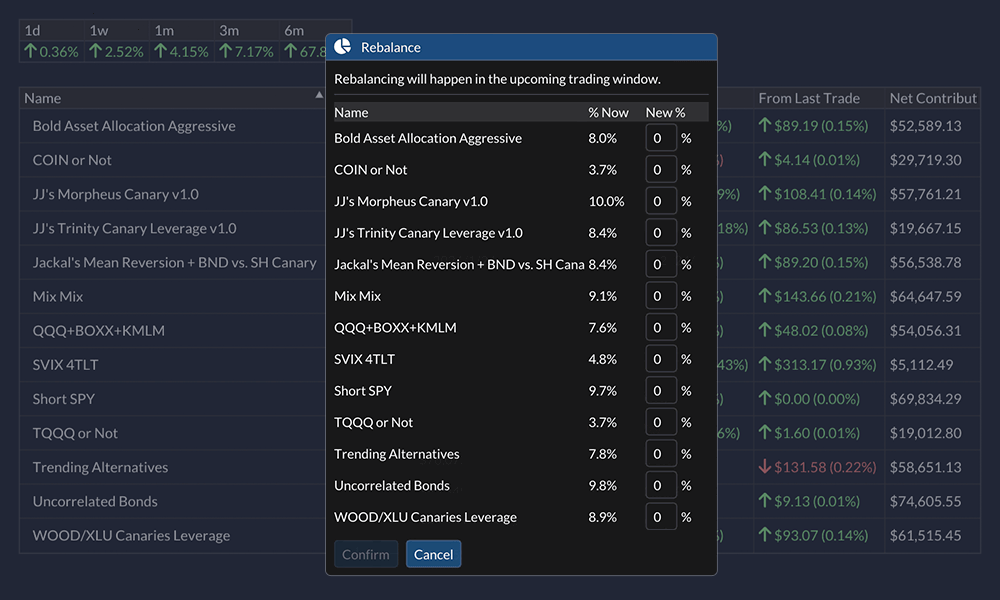Click net contribution $5,112.49
Image resolution: width=1000 pixels, height=600 pixels.
pyautogui.click(x=922, y=365)
